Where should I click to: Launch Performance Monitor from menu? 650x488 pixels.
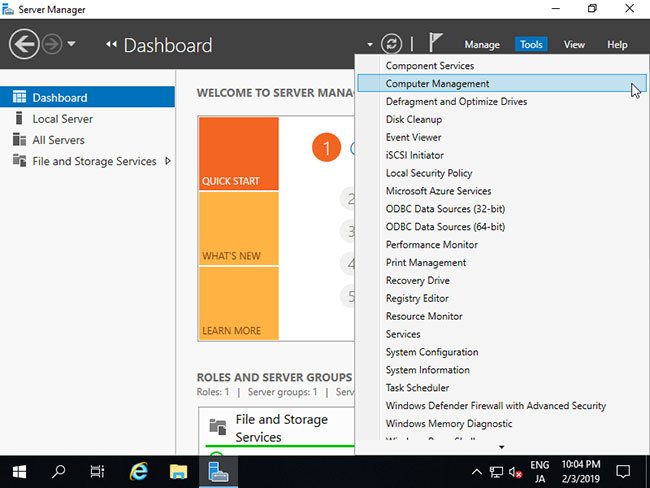pyautogui.click(x=502, y=245)
